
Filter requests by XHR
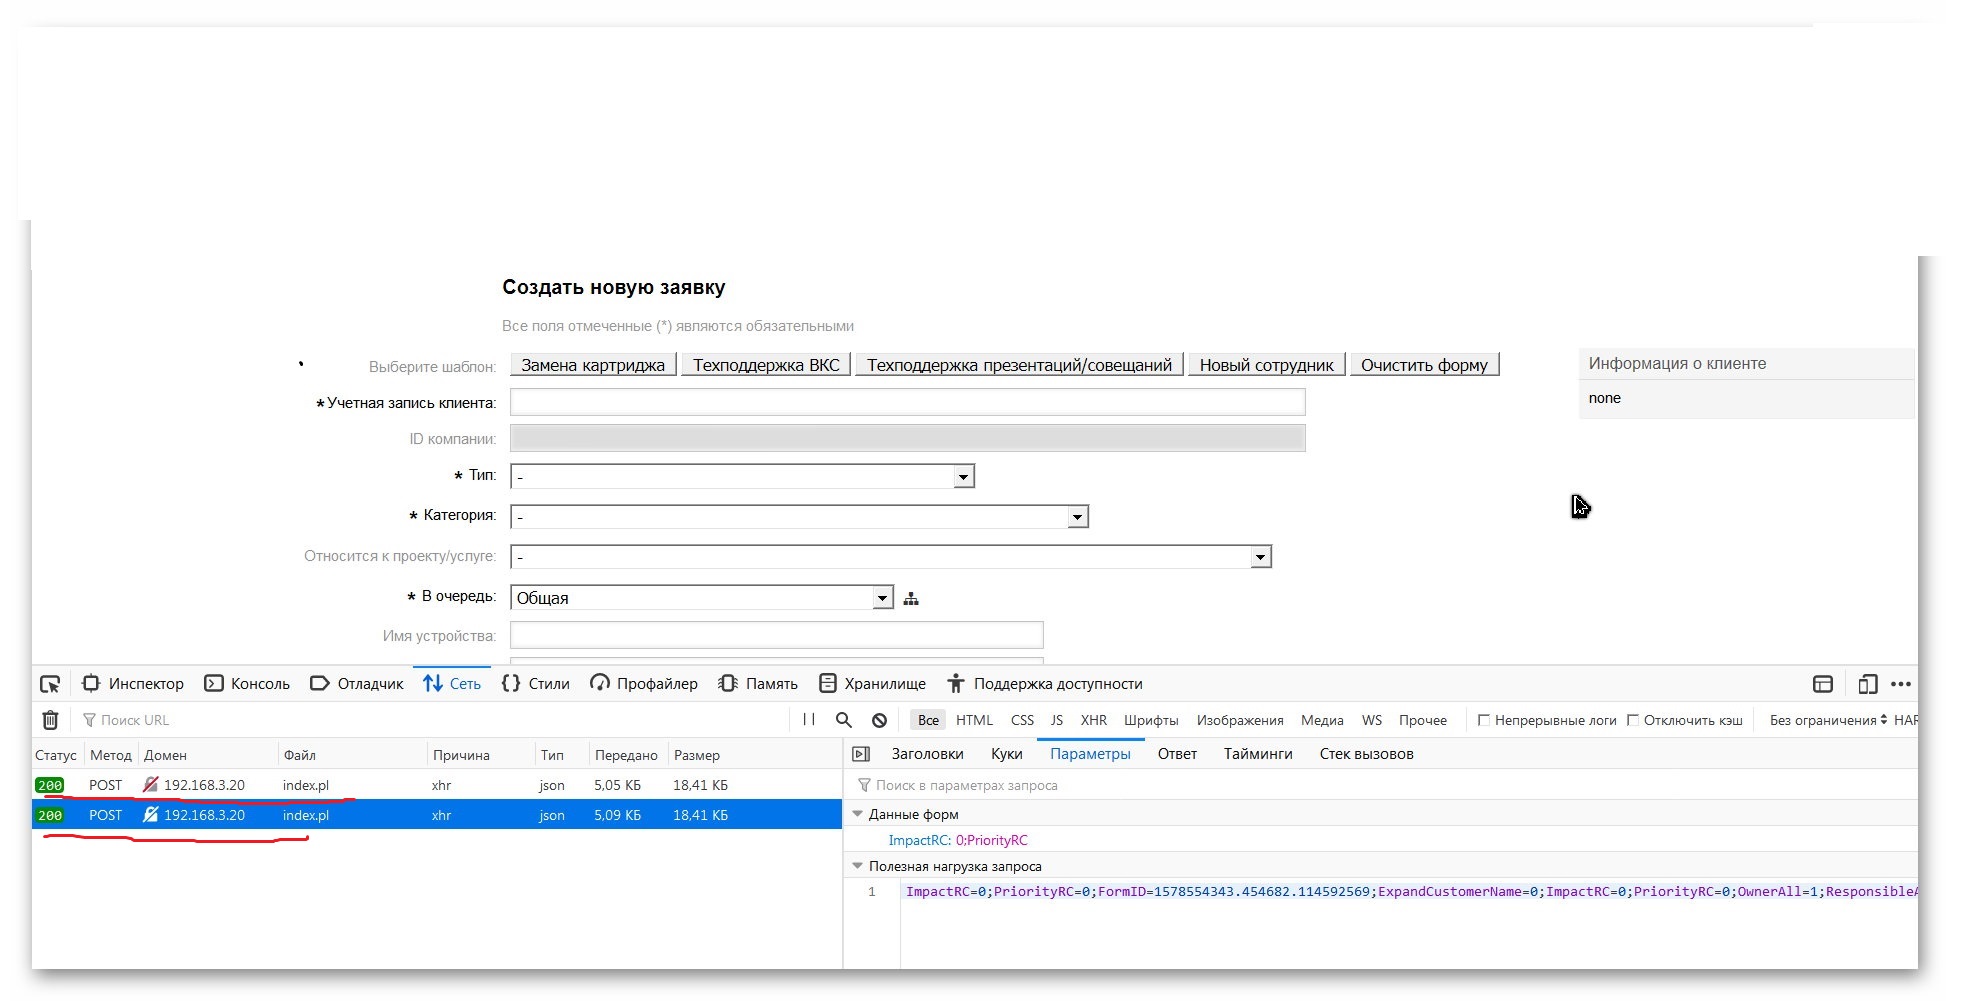click(x=1094, y=720)
